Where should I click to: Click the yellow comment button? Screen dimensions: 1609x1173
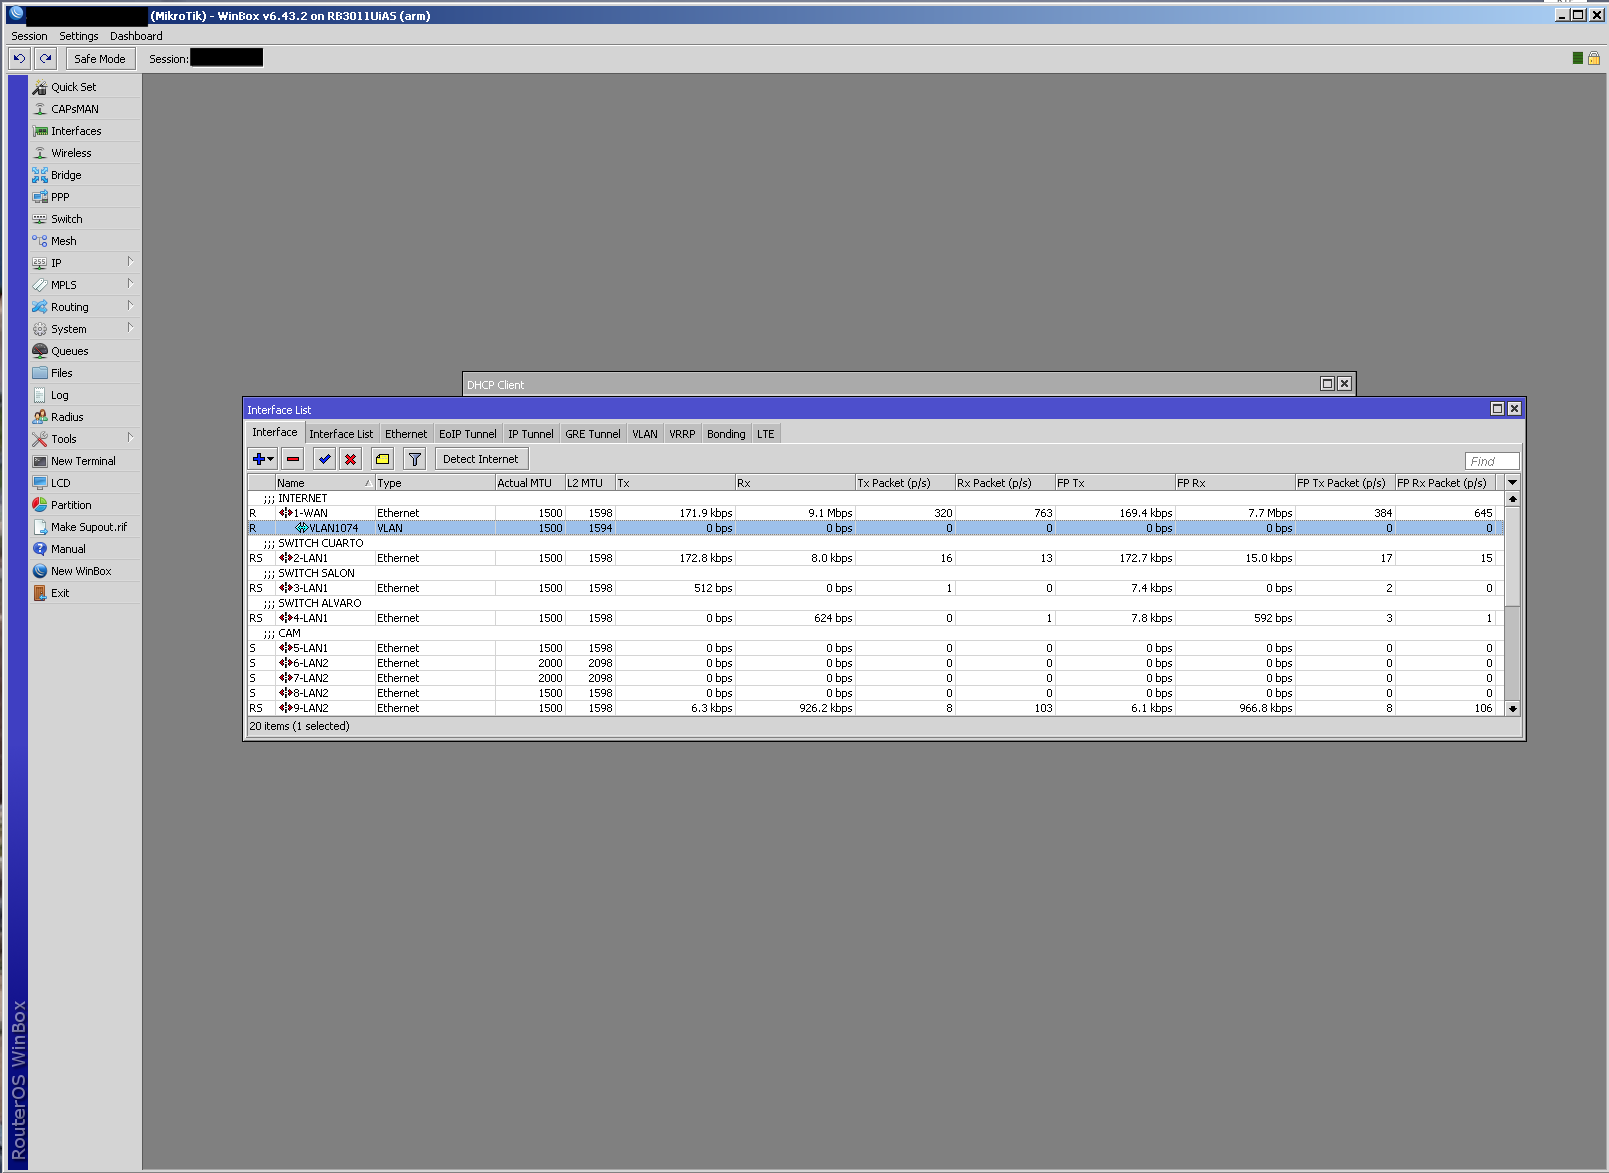pyautogui.click(x=382, y=459)
